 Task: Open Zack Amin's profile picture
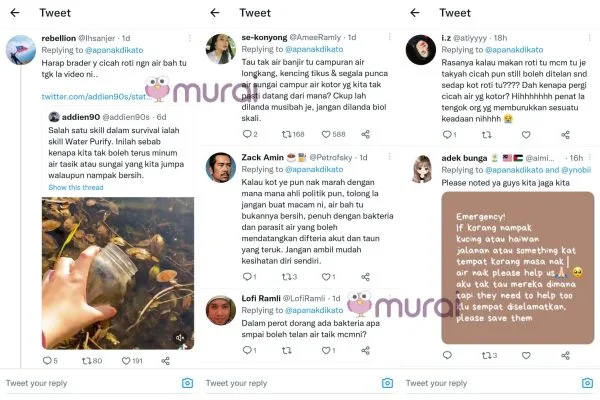pyautogui.click(x=220, y=167)
